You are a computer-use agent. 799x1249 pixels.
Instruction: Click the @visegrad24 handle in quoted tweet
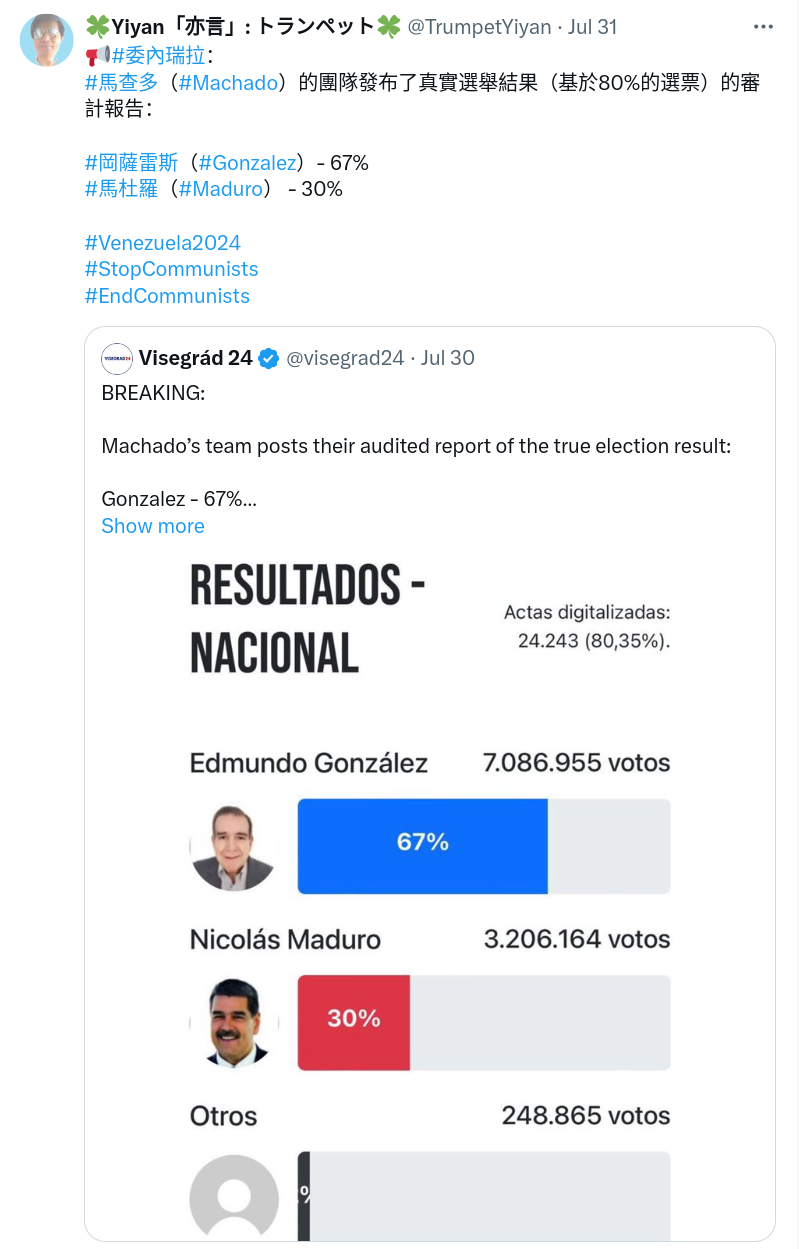[x=345, y=358]
